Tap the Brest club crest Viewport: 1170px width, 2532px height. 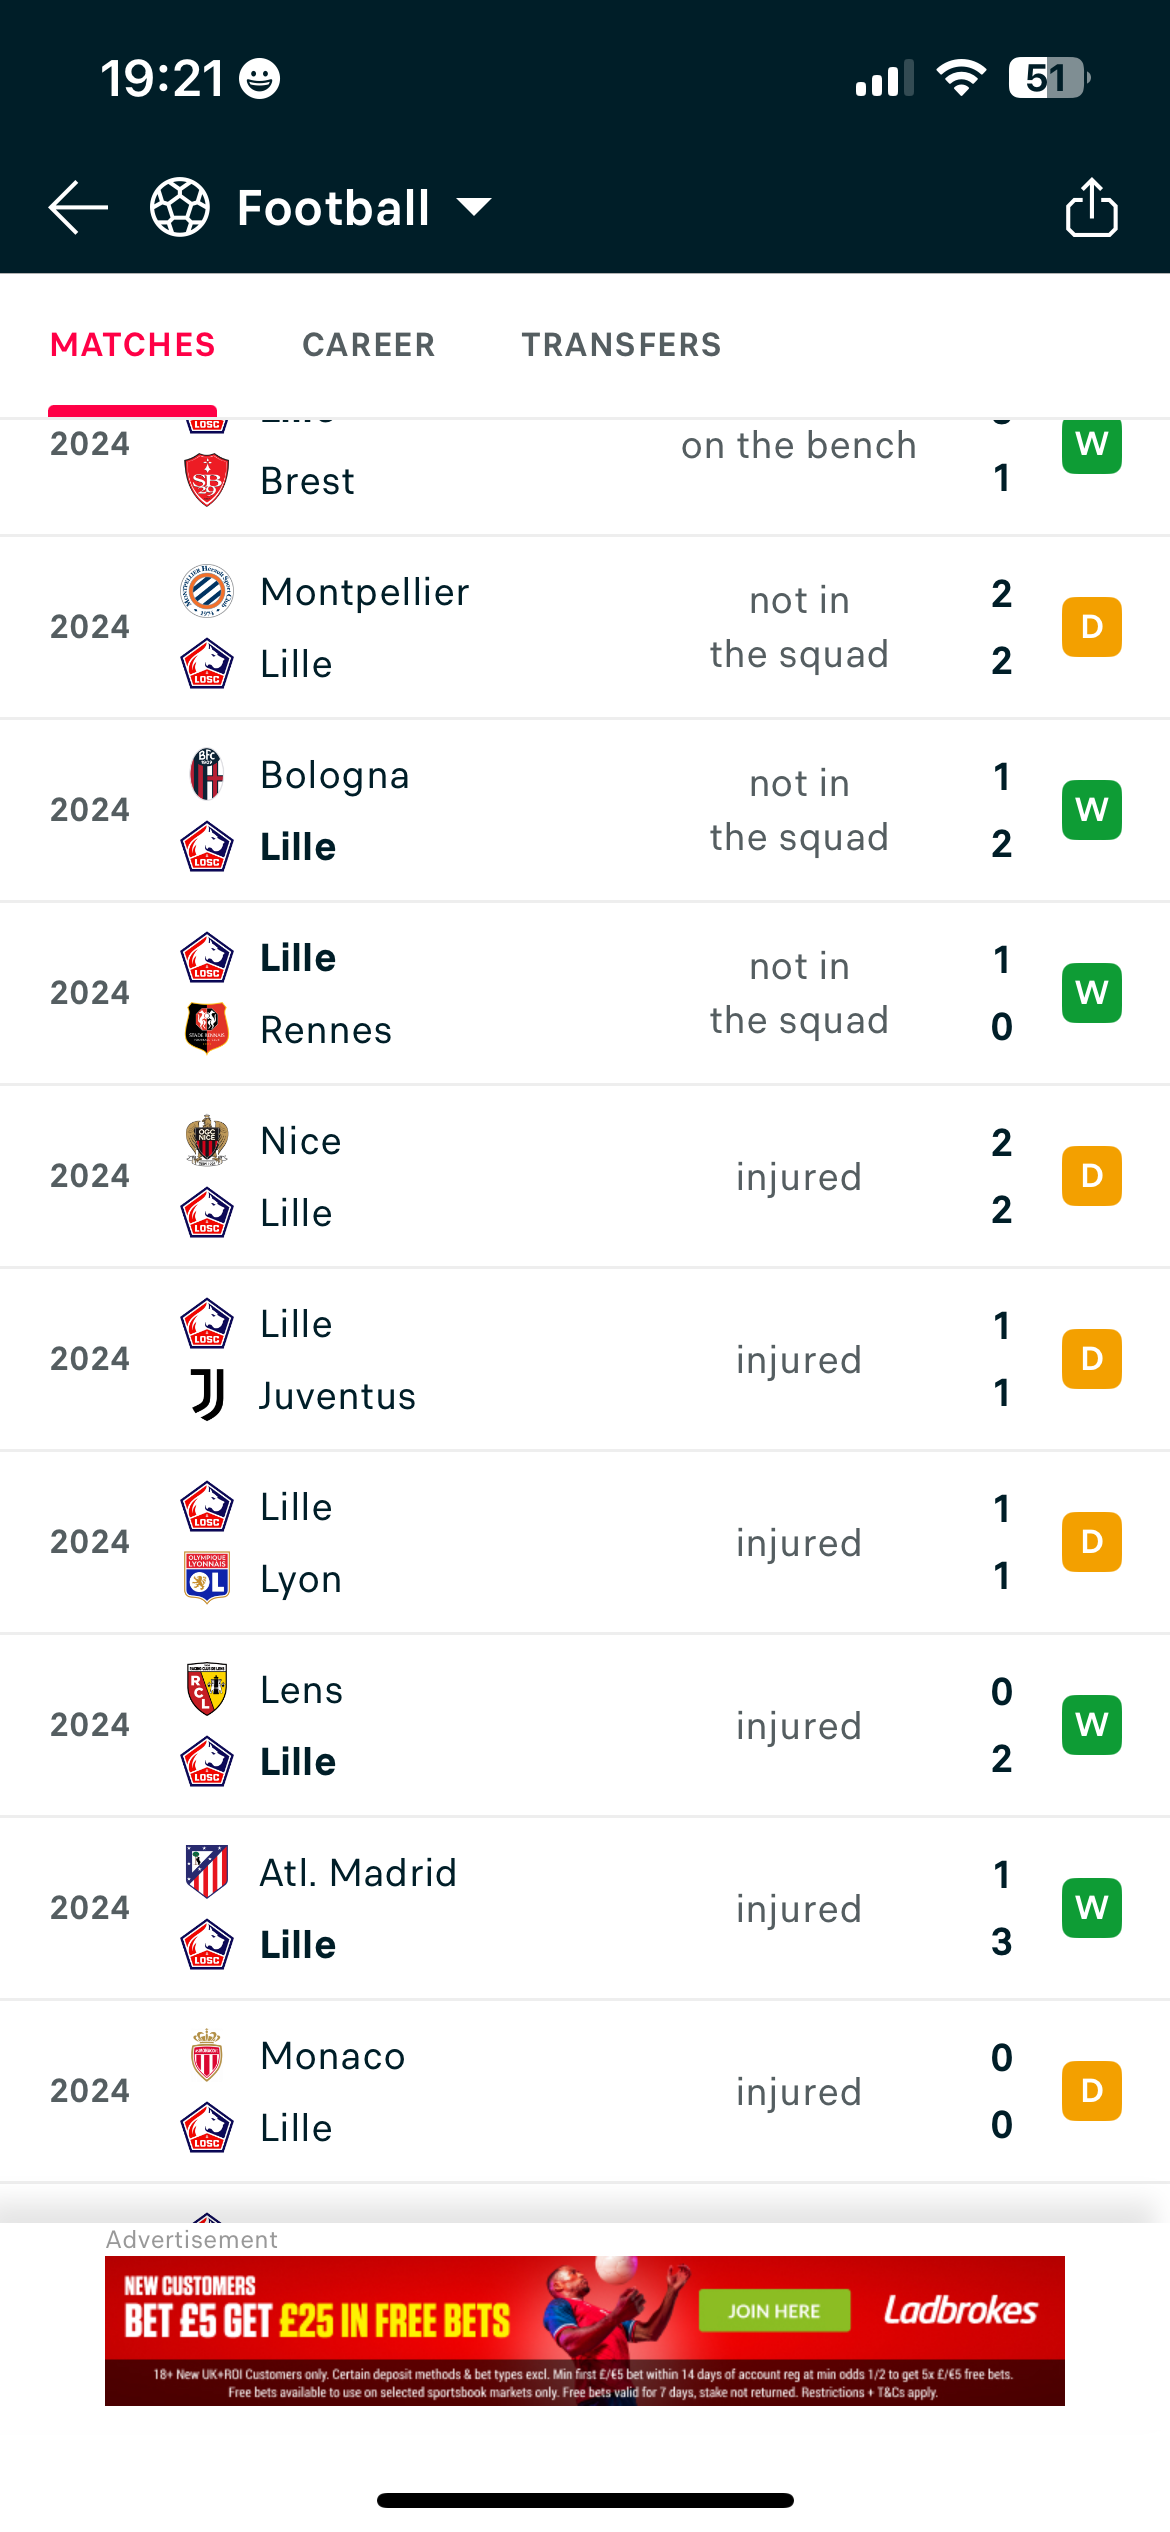pos(207,480)
